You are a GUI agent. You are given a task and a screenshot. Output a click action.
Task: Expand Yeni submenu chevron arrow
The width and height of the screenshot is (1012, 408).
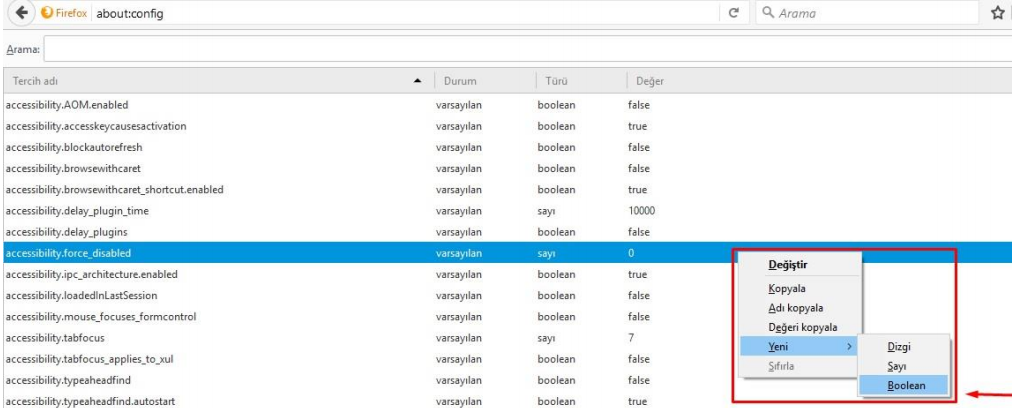[849, 347]
